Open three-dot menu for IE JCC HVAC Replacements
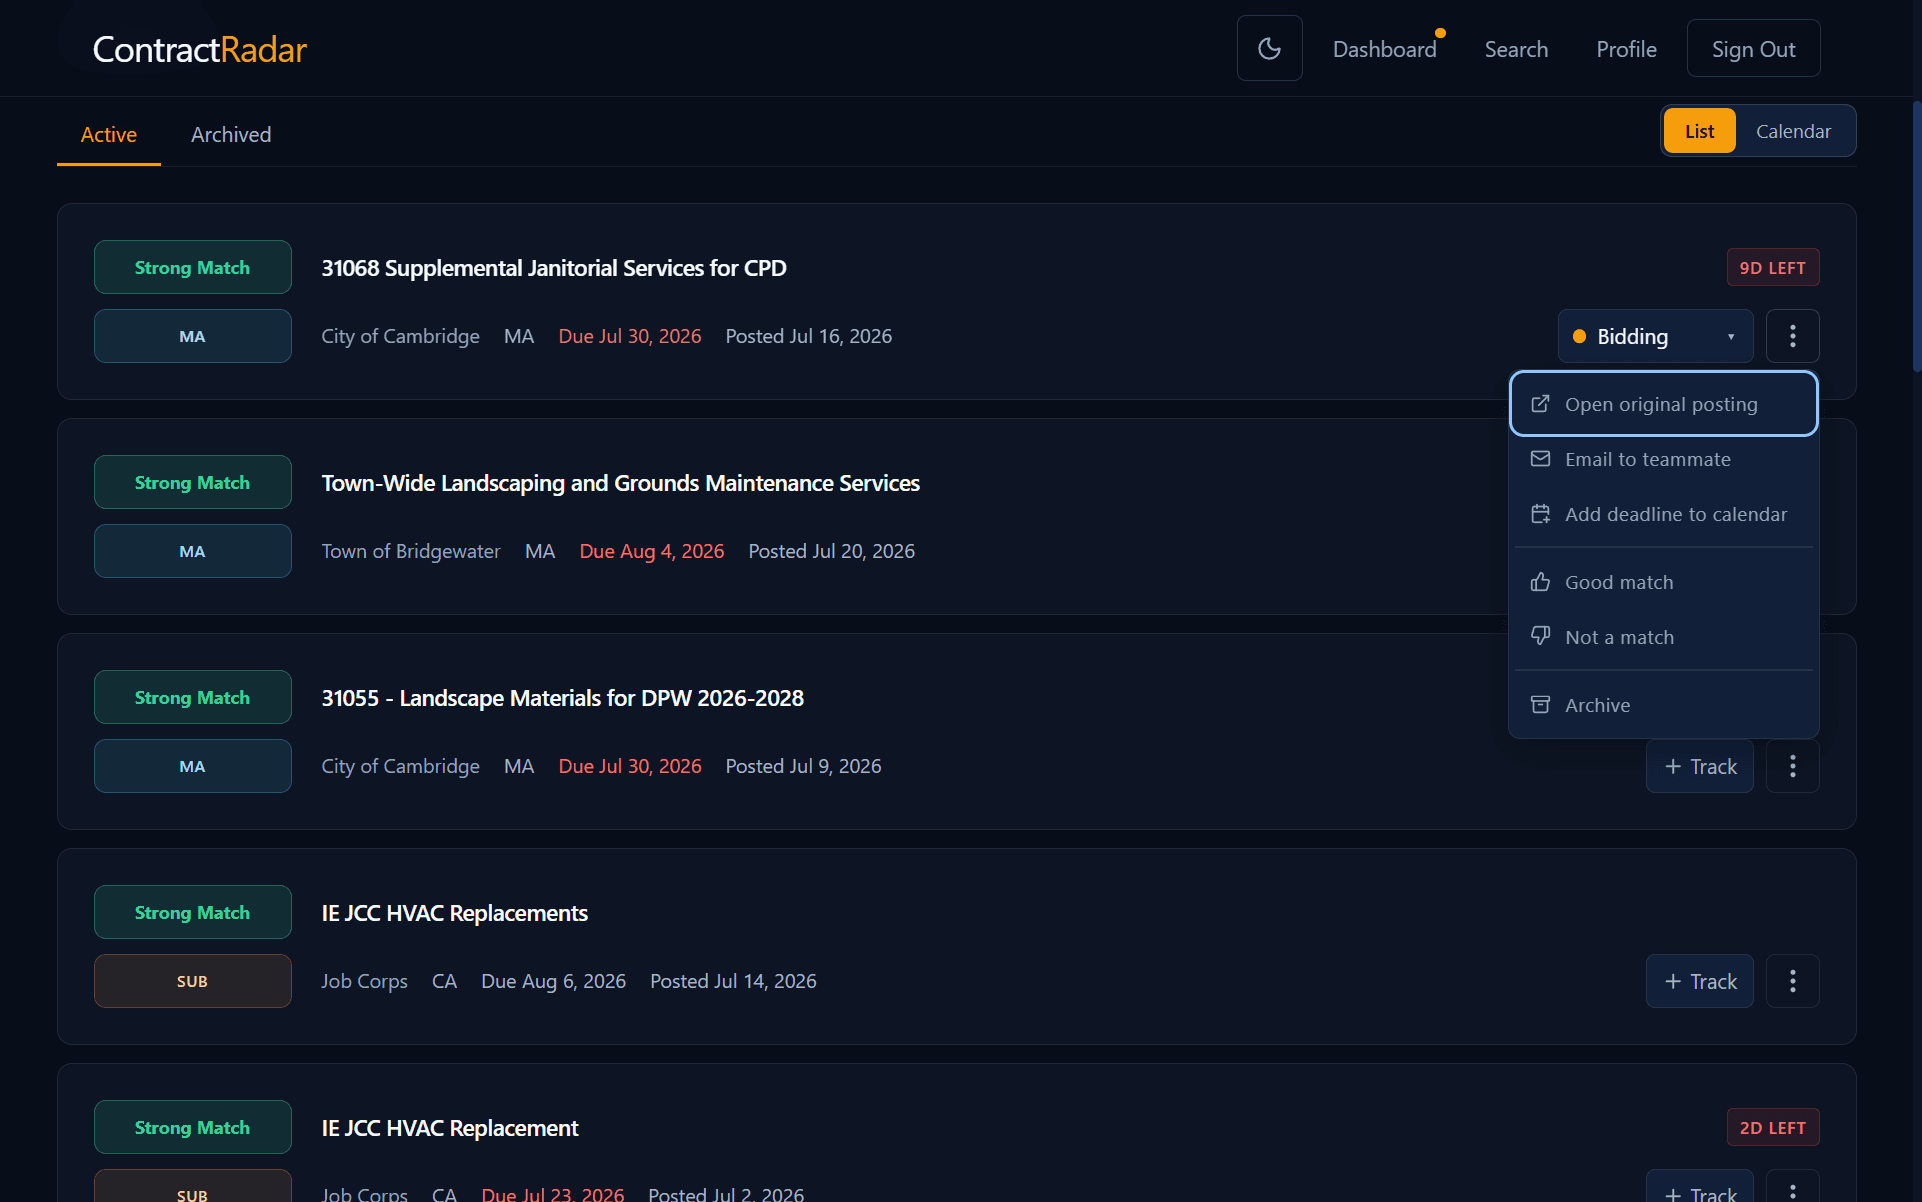This screenshot has height=1202, width=1922. click(1792, 981)
